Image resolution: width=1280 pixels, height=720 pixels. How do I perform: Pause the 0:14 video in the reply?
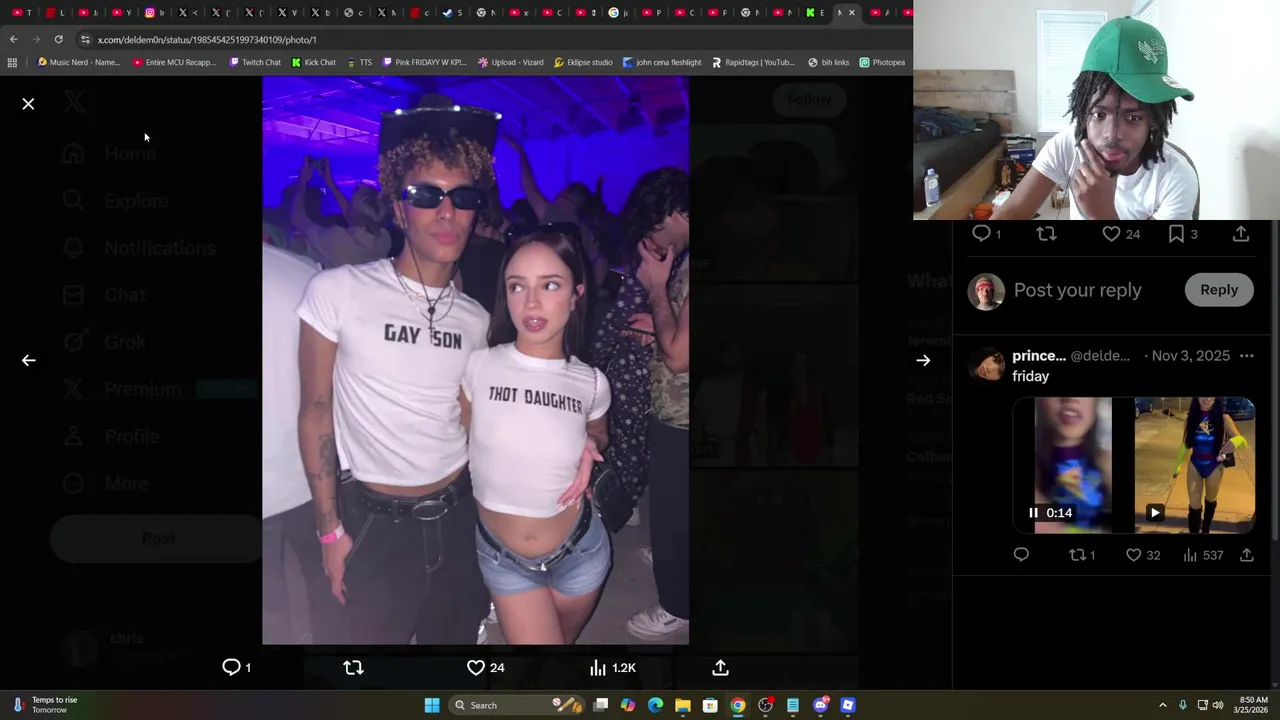click(1034, 512)
